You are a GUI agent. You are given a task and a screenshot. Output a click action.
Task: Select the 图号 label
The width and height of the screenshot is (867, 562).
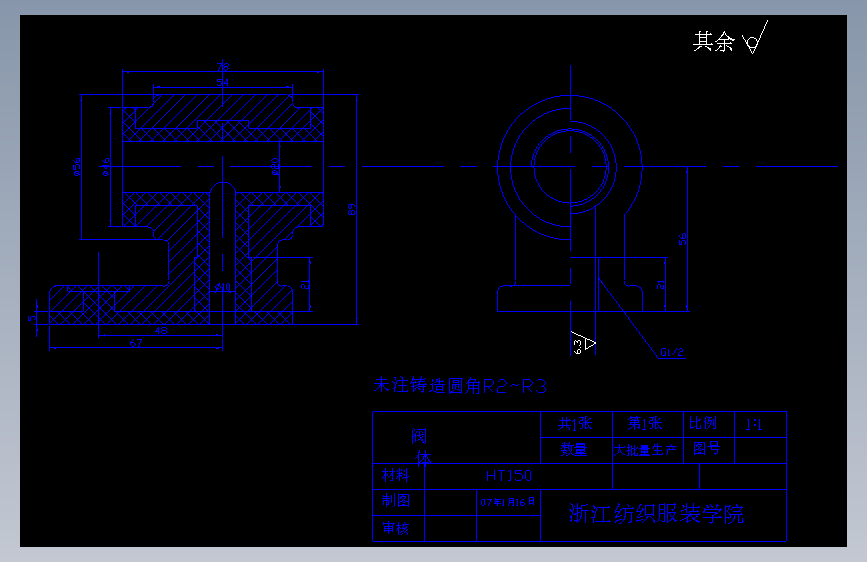[707, 448]
